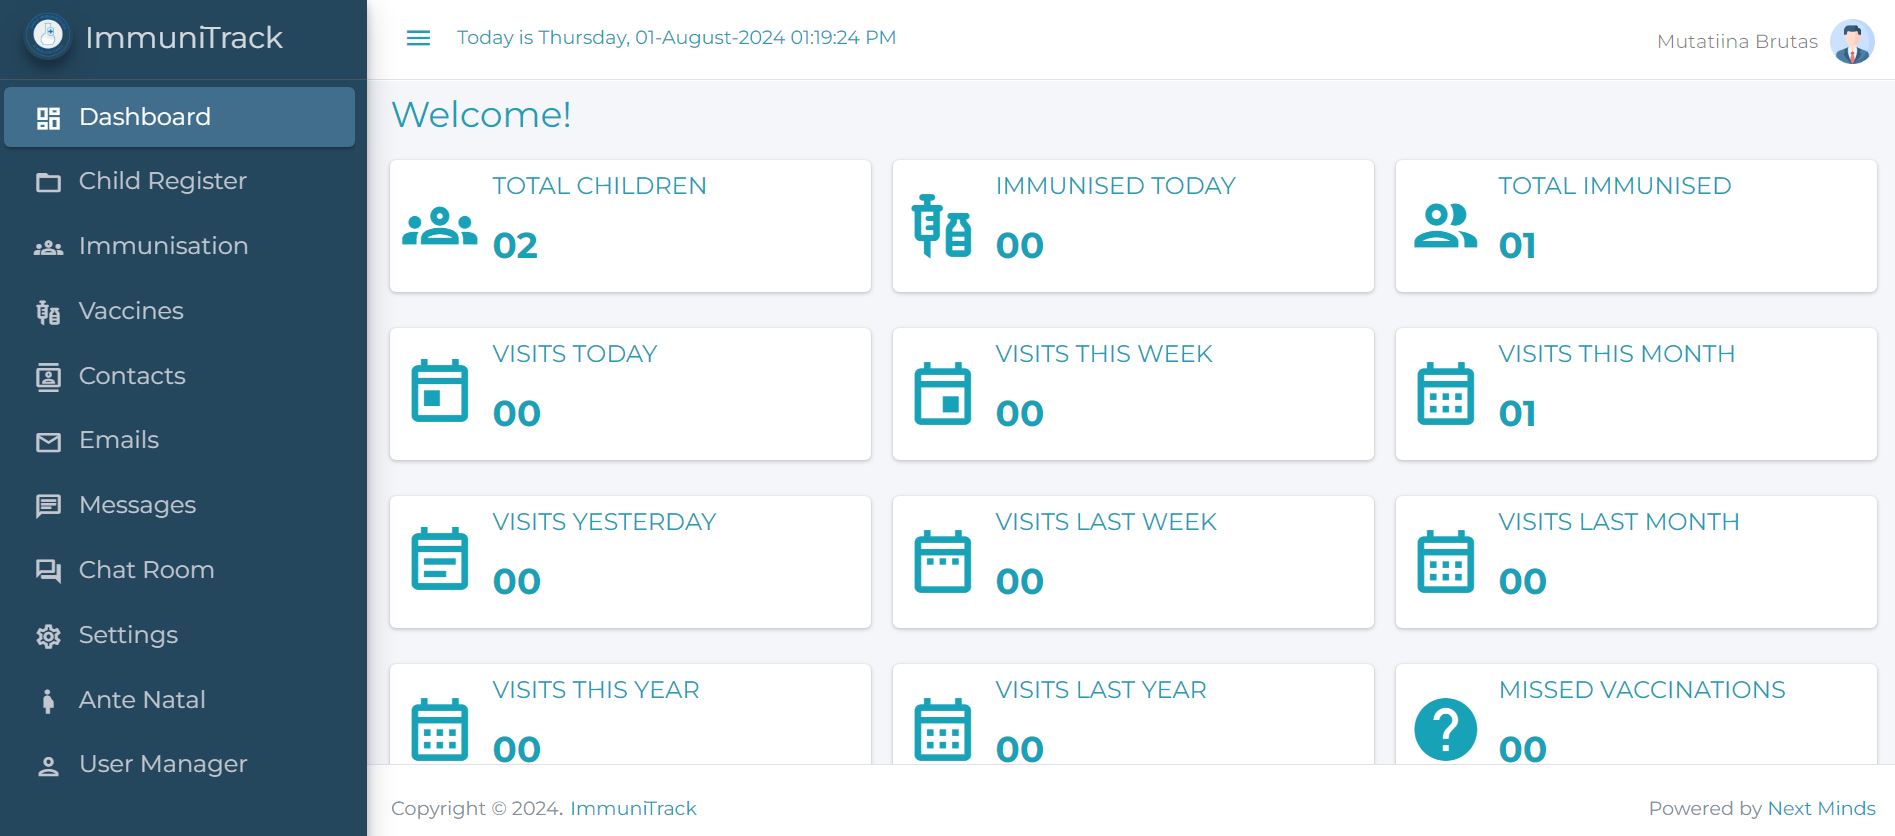Click the Total Children group icon

(x=439, y=226)
